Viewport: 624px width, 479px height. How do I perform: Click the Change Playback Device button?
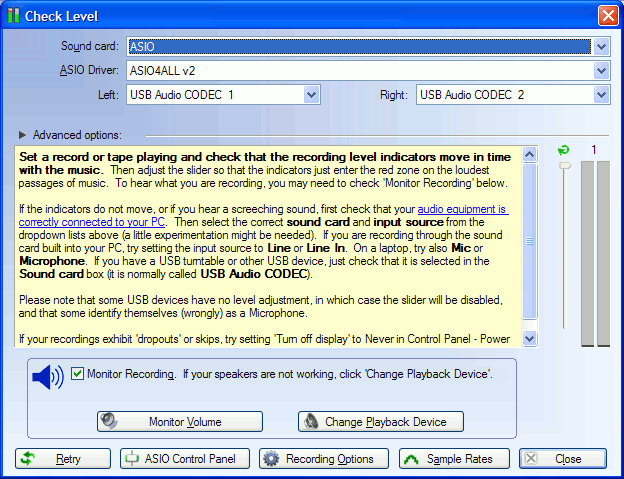381,421
